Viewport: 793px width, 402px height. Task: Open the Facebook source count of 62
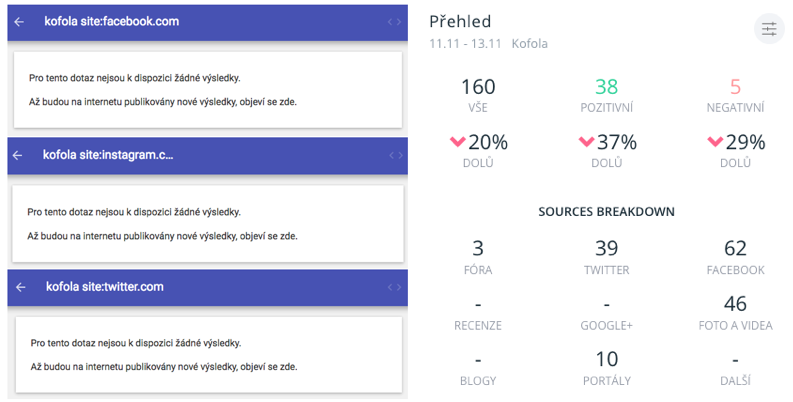735,249
